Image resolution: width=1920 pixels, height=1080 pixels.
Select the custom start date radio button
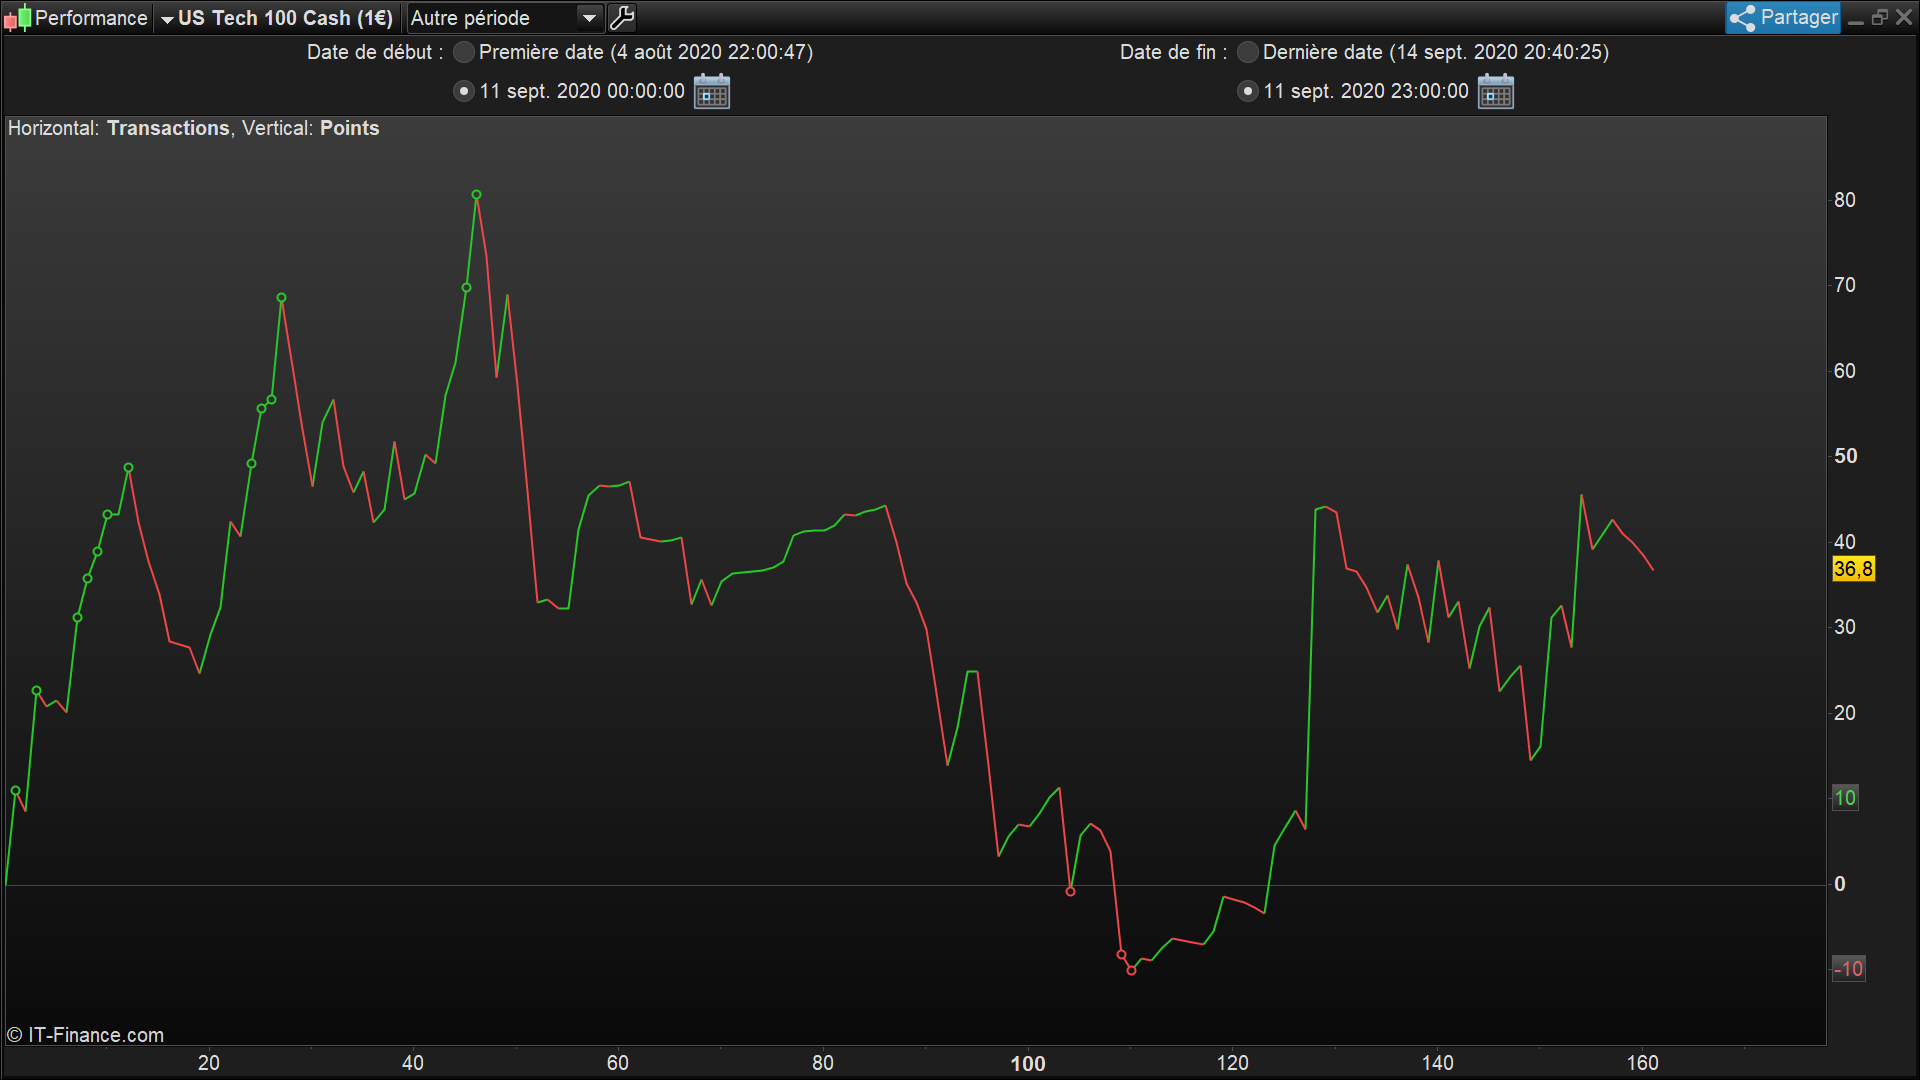464,91
